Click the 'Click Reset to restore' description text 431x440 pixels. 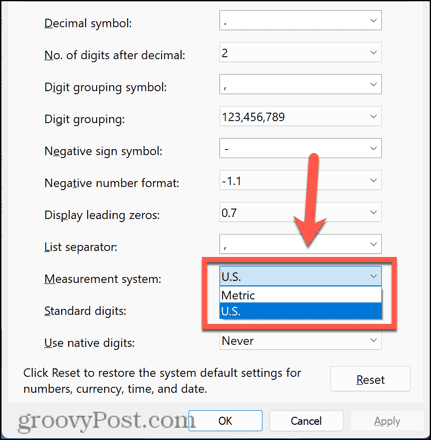162,381
